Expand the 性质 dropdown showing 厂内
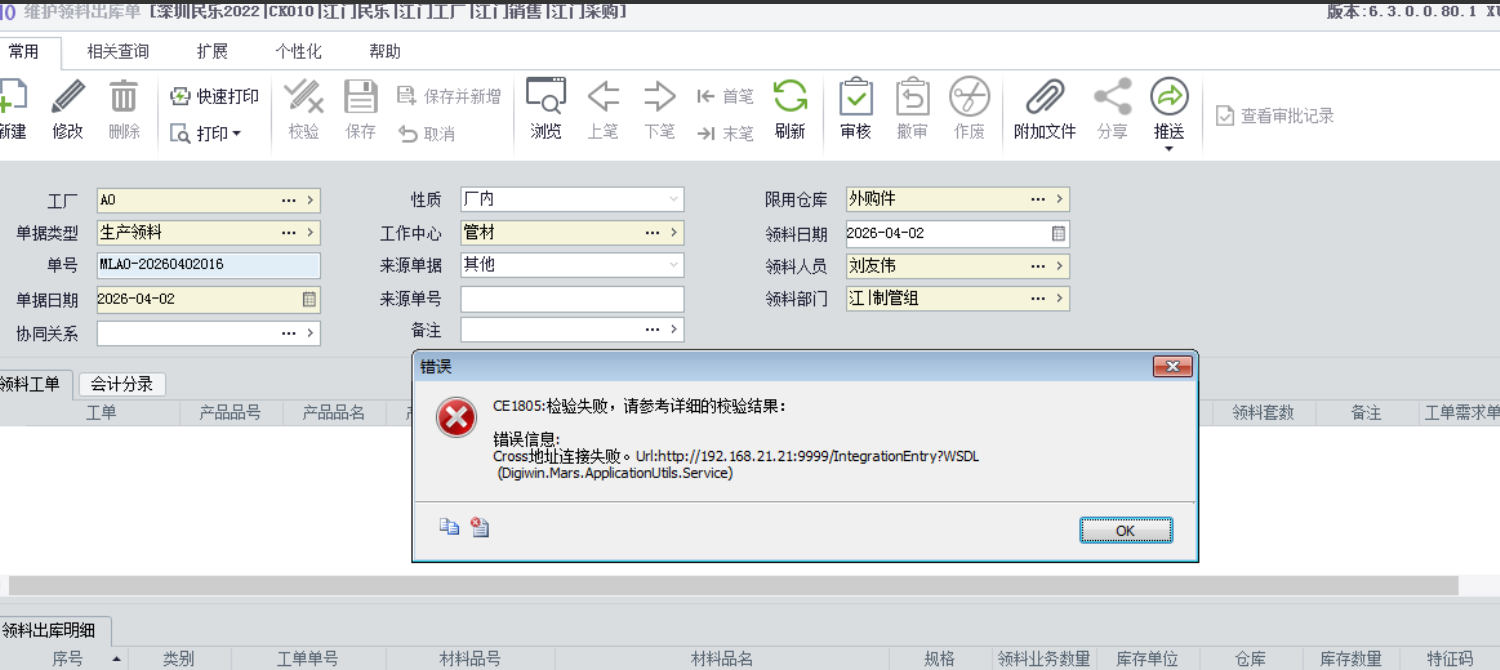 (x=673, y=200)
